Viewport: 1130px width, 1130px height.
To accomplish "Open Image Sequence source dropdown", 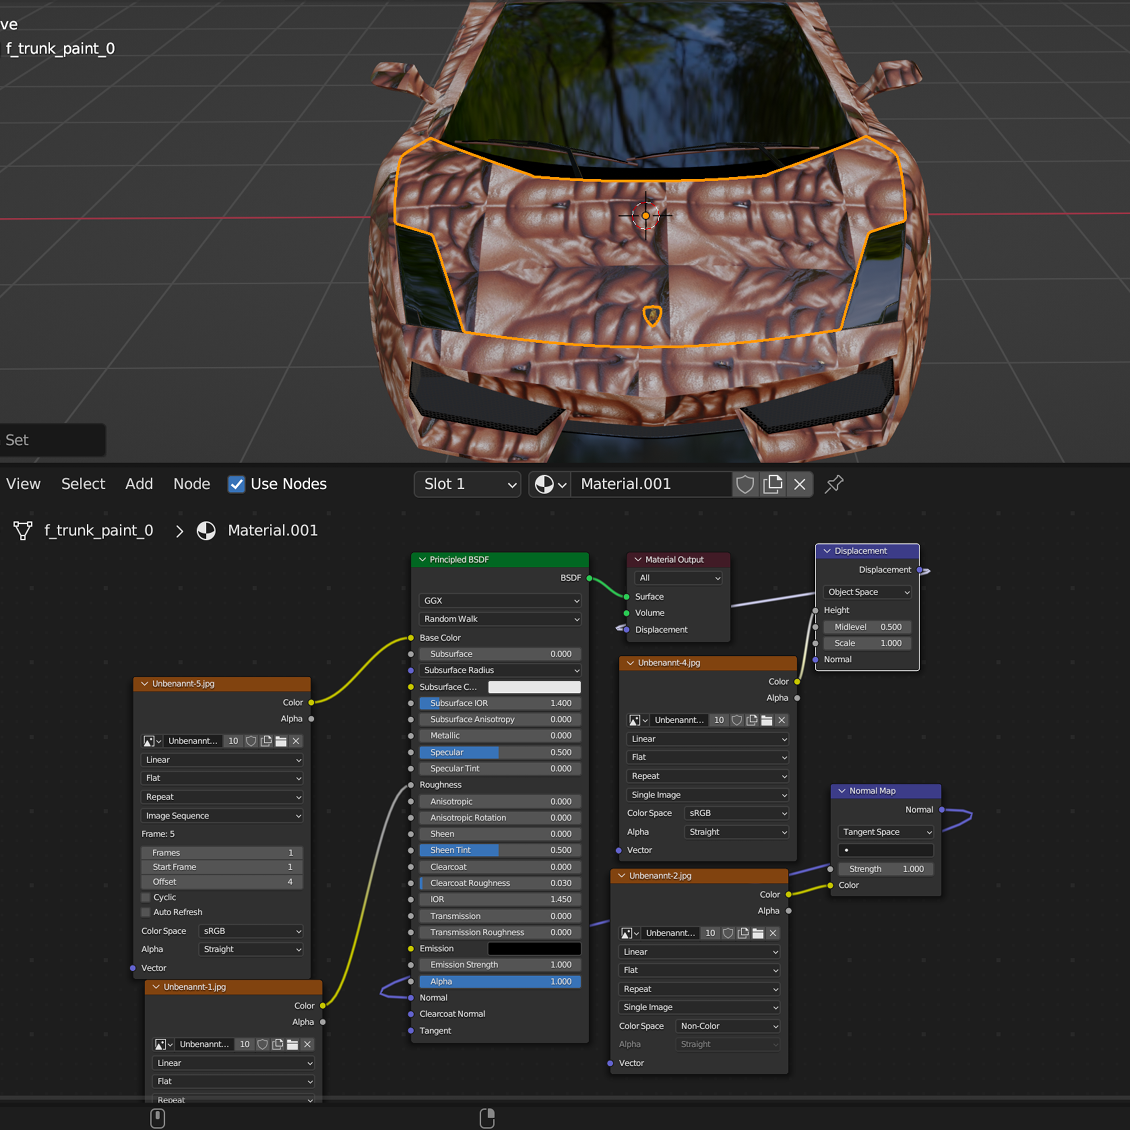I will [222, 816].
